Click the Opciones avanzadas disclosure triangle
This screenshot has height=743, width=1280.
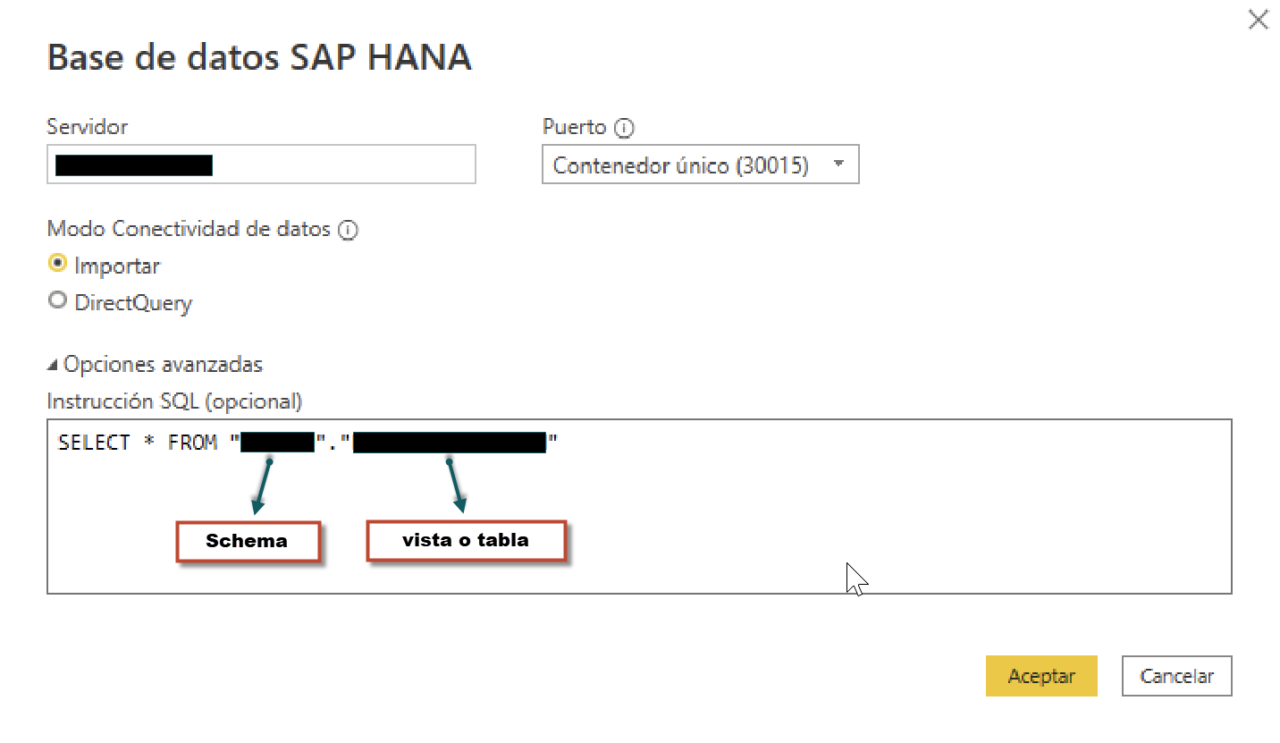(54, 364)
